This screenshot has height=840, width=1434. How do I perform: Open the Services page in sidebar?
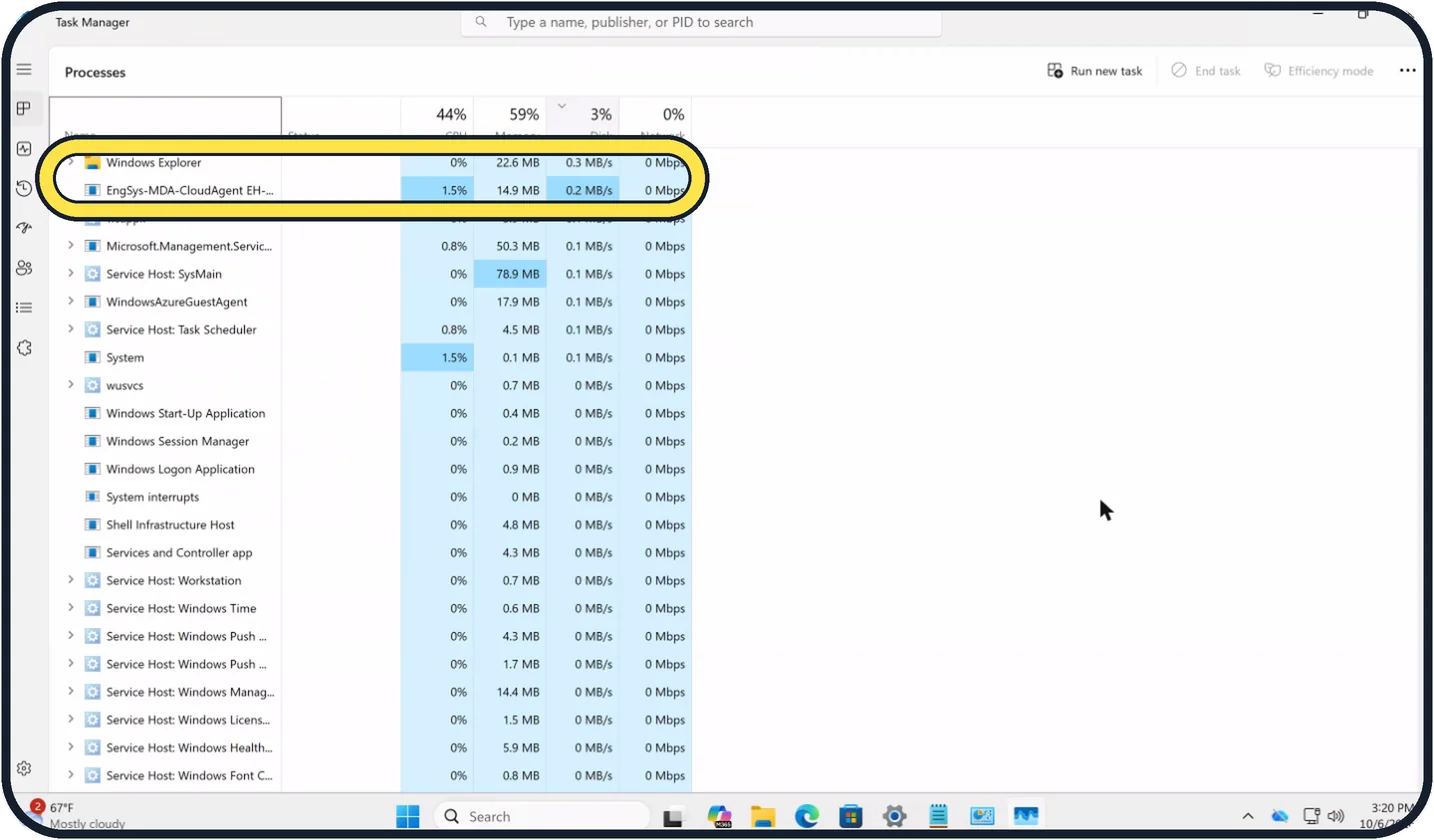(x=24, y=348)
